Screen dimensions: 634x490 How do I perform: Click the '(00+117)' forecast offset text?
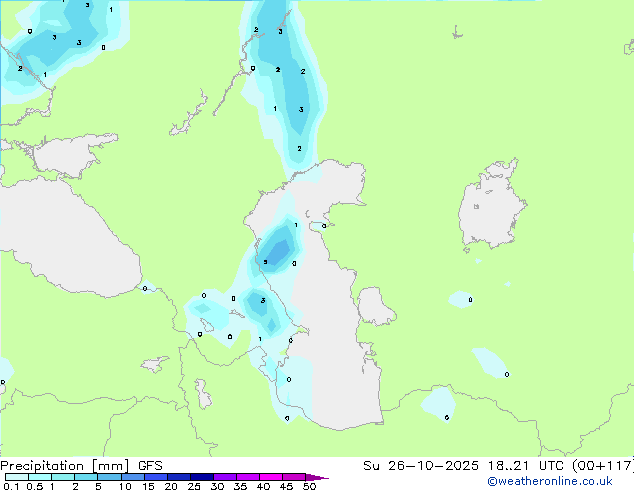click(x=603, y=466)
